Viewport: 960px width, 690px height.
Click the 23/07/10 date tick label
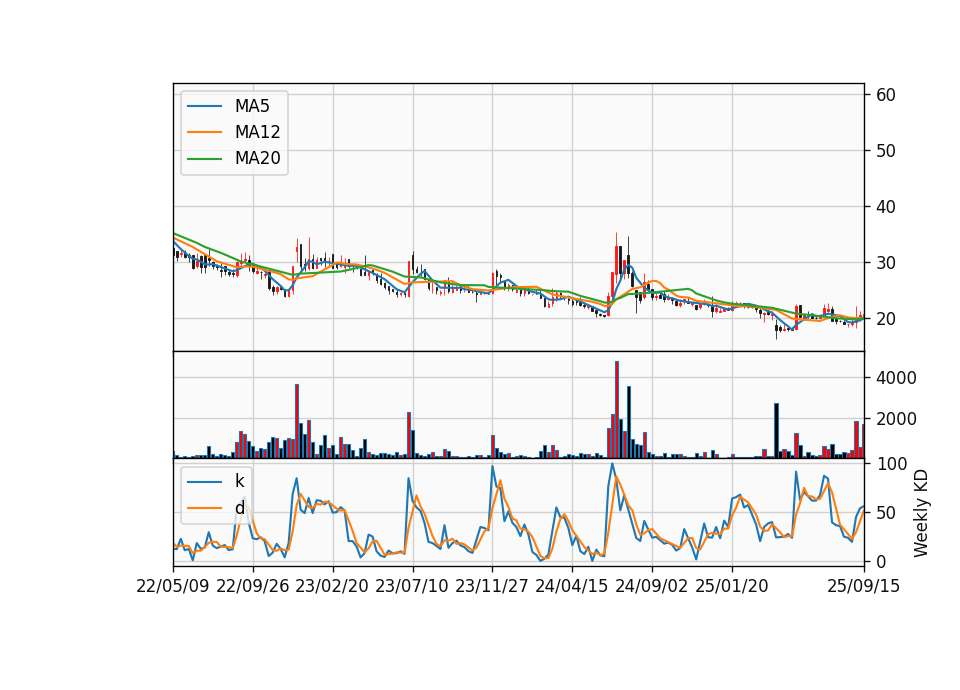[x=412, y=586]
